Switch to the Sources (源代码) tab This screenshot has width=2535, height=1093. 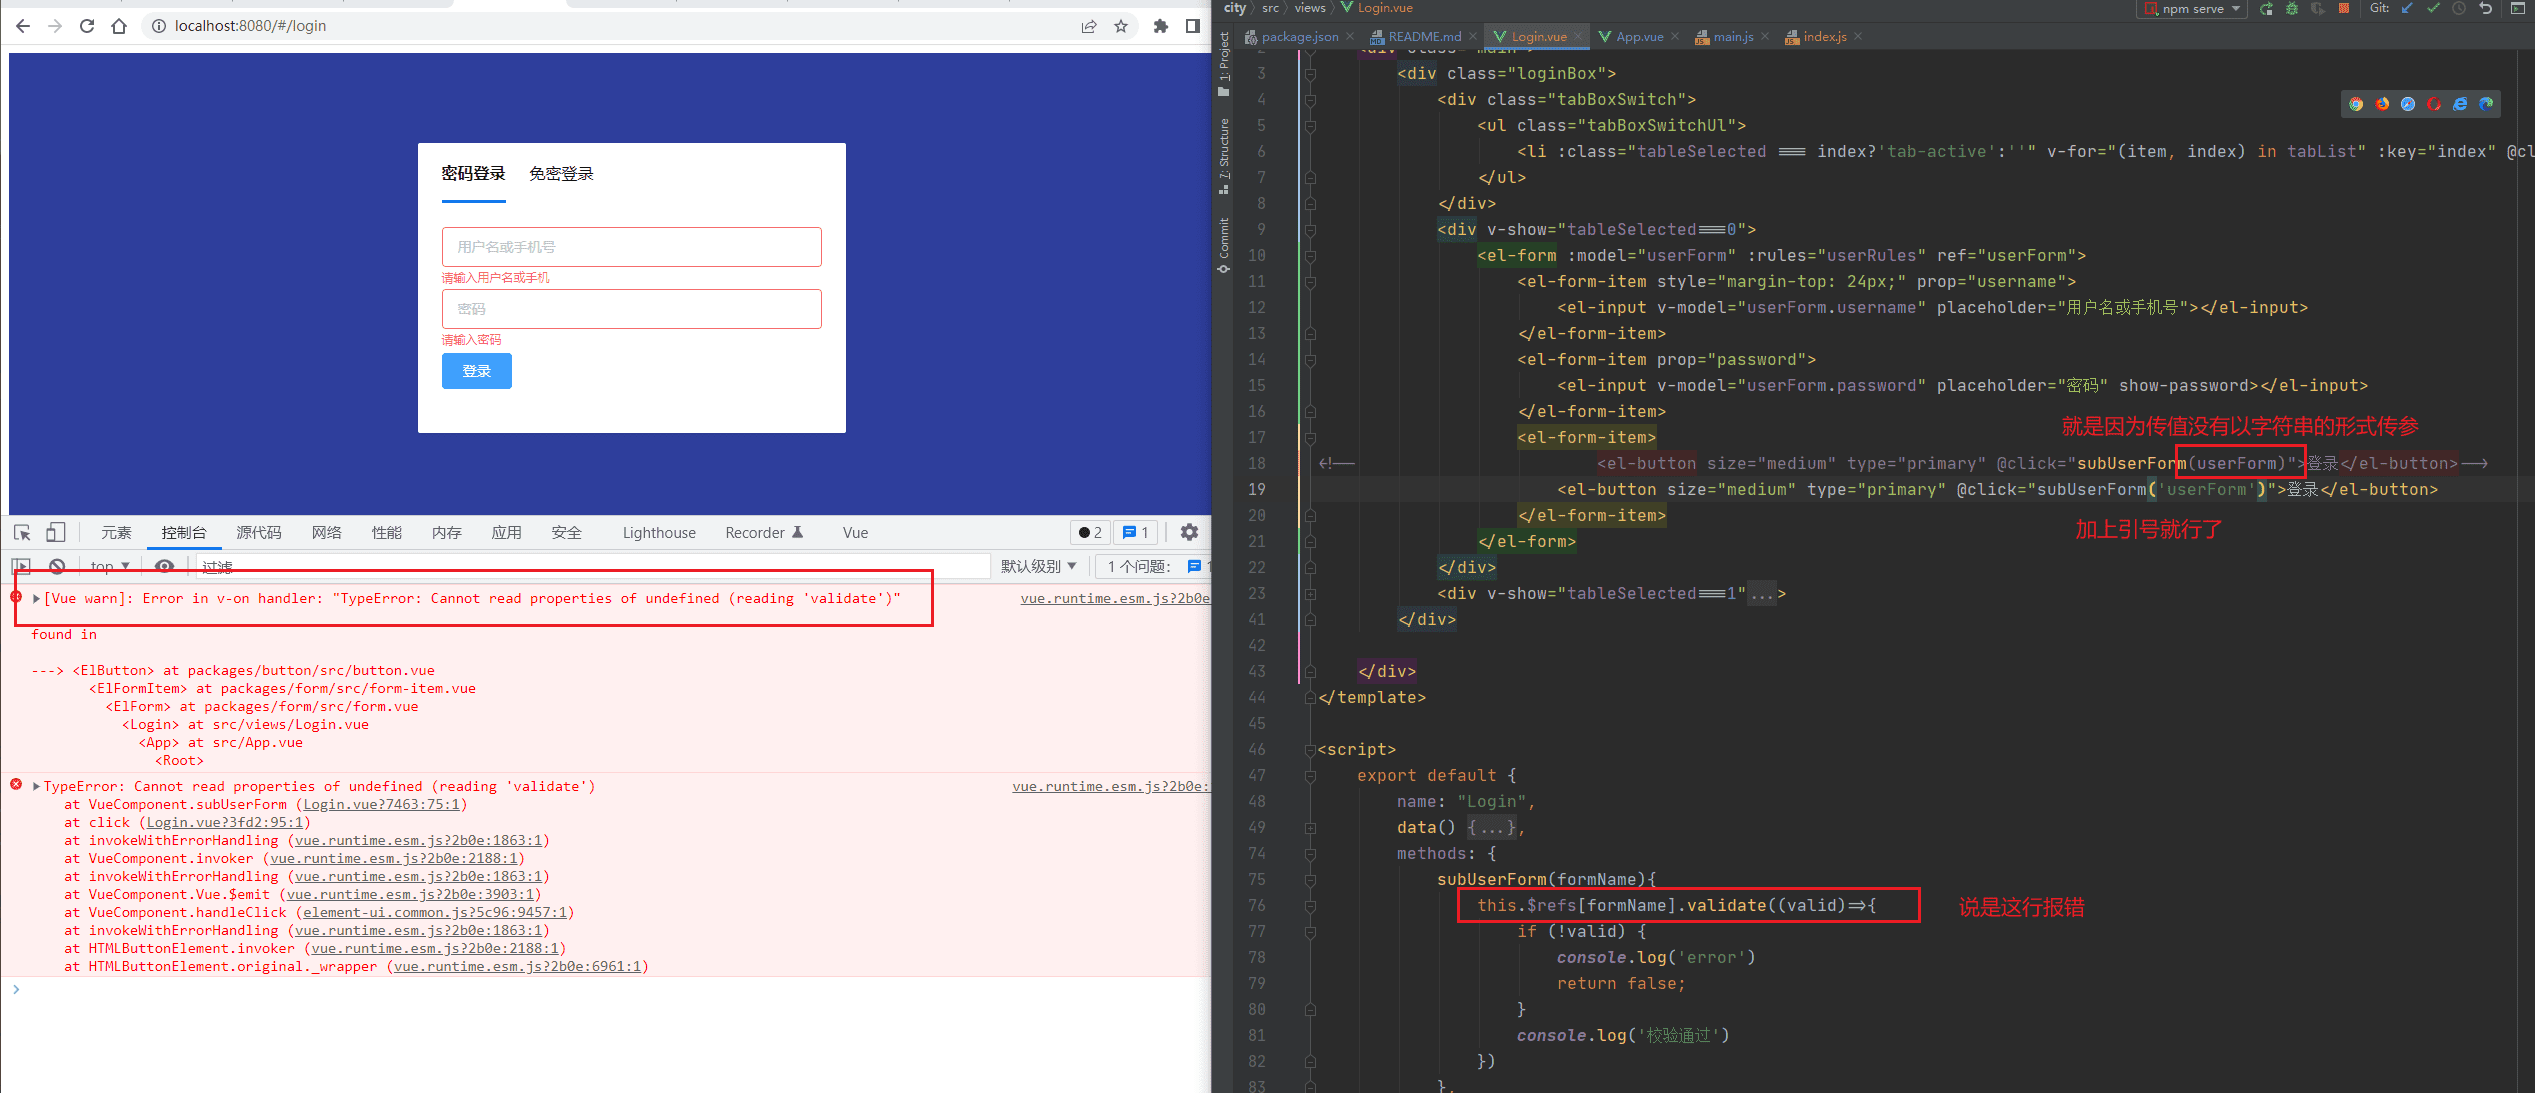[x=259, y=533]
